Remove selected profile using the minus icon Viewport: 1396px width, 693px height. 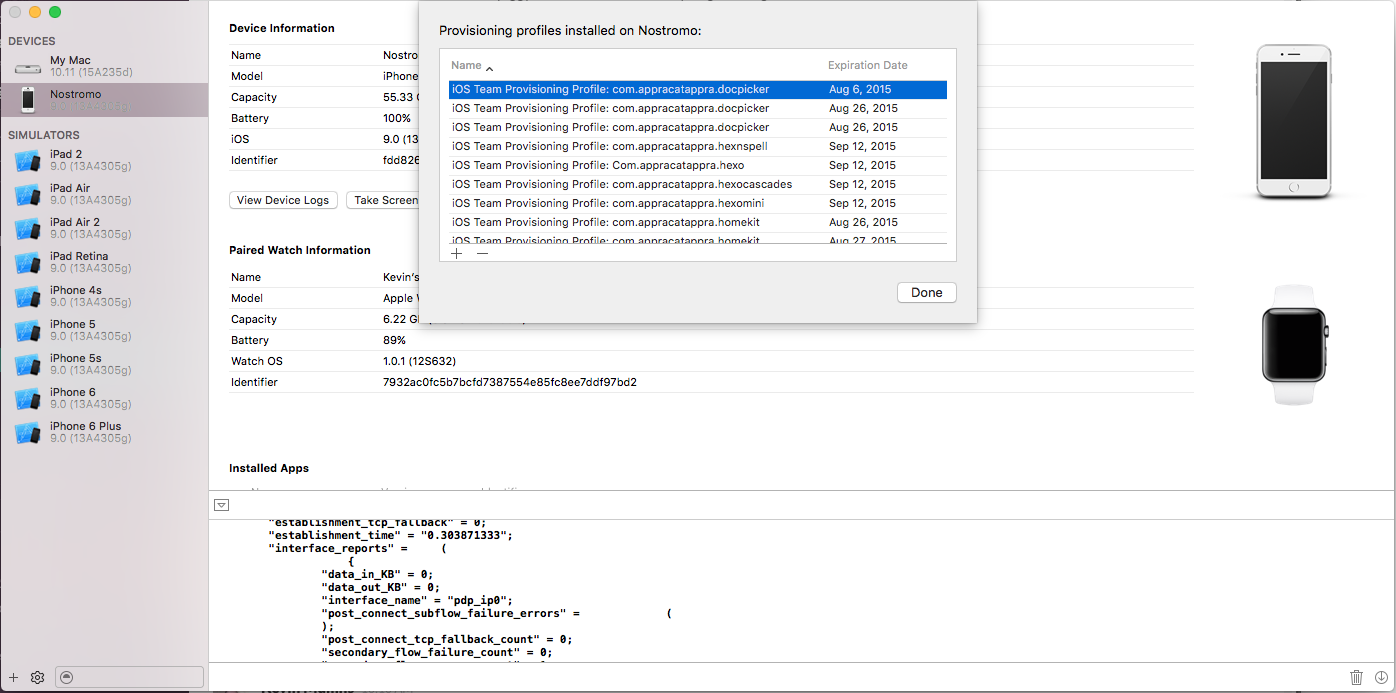482,254
